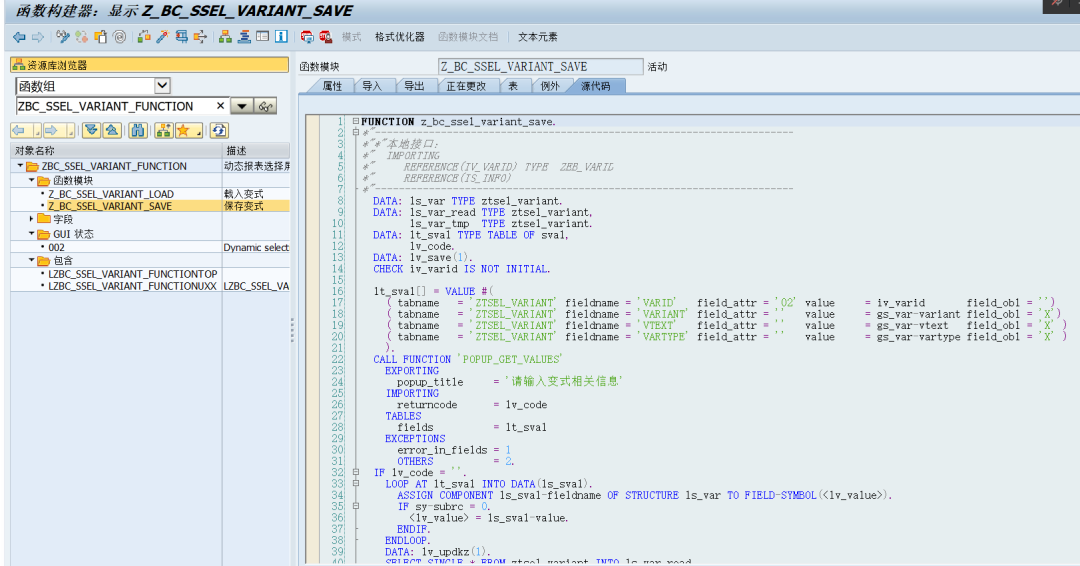Select include LZBC_SSEL_VARIANT_FUNCTIONUXX
1080x566 pixels.
(132, 286)
